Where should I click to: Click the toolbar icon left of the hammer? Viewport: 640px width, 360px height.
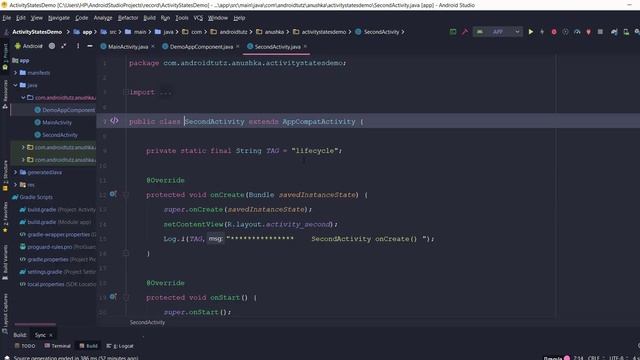[453, 32]
